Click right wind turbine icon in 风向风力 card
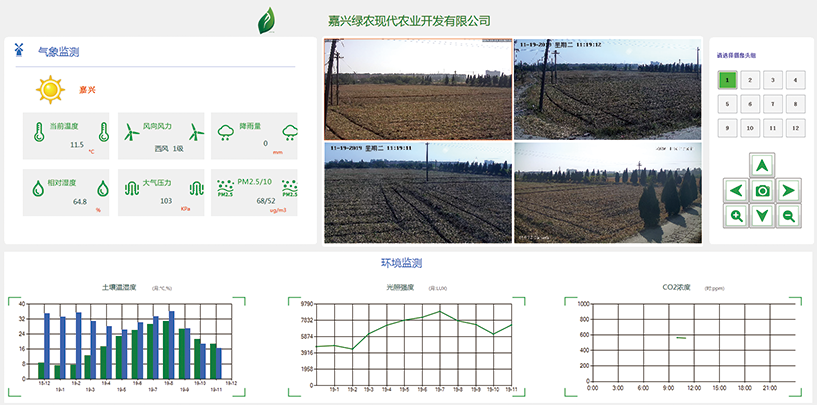Viewport: 817px width, 405px height. click(x=196, y=132)
